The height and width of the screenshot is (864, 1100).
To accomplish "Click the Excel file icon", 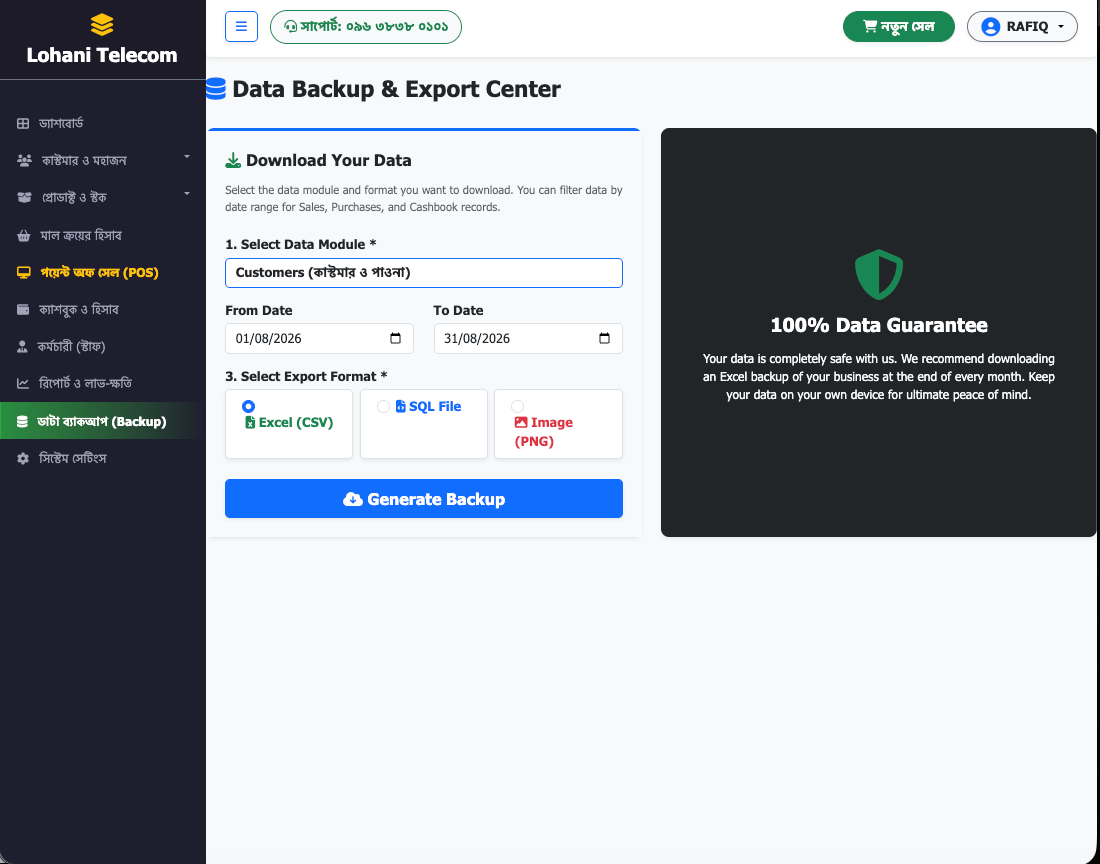I will coord(250,423).
